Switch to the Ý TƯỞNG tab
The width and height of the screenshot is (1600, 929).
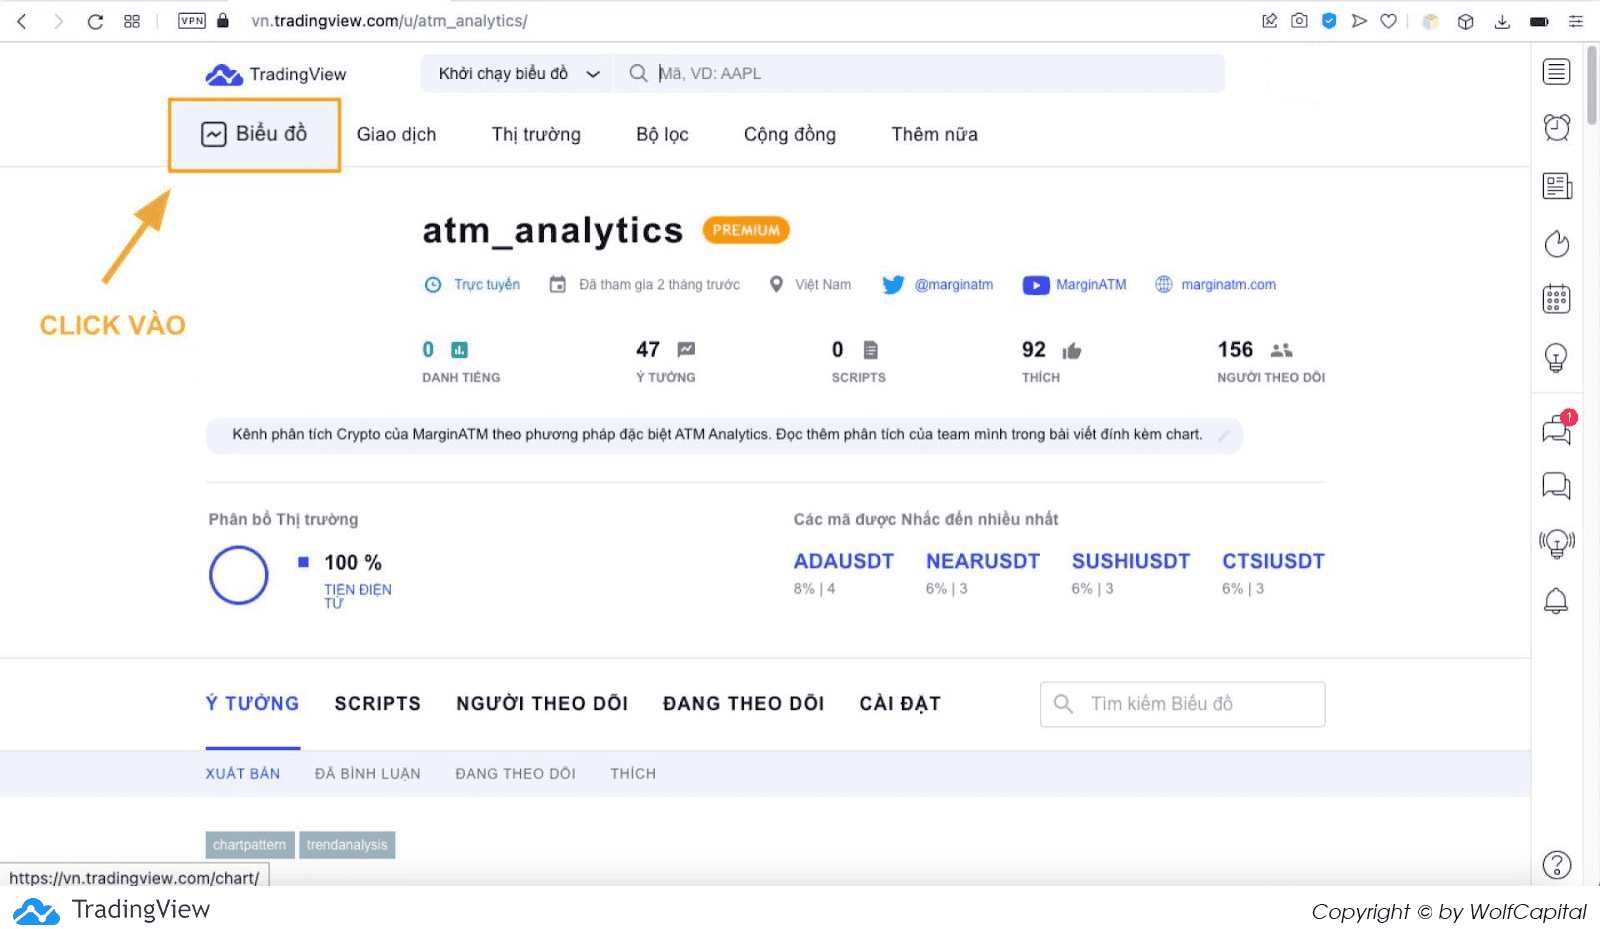tap(253, 704)
